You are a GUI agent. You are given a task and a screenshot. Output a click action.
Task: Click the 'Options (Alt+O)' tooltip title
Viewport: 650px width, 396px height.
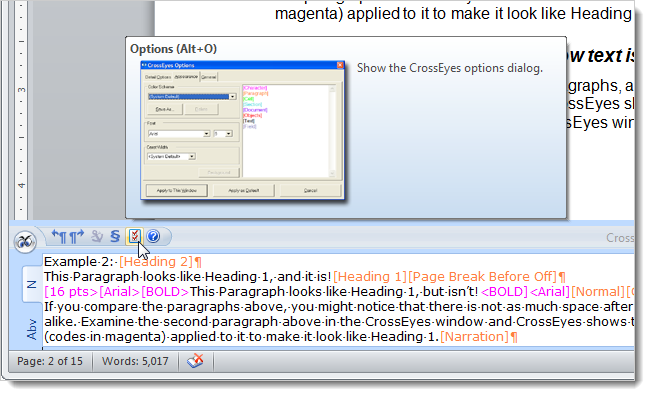173,49
